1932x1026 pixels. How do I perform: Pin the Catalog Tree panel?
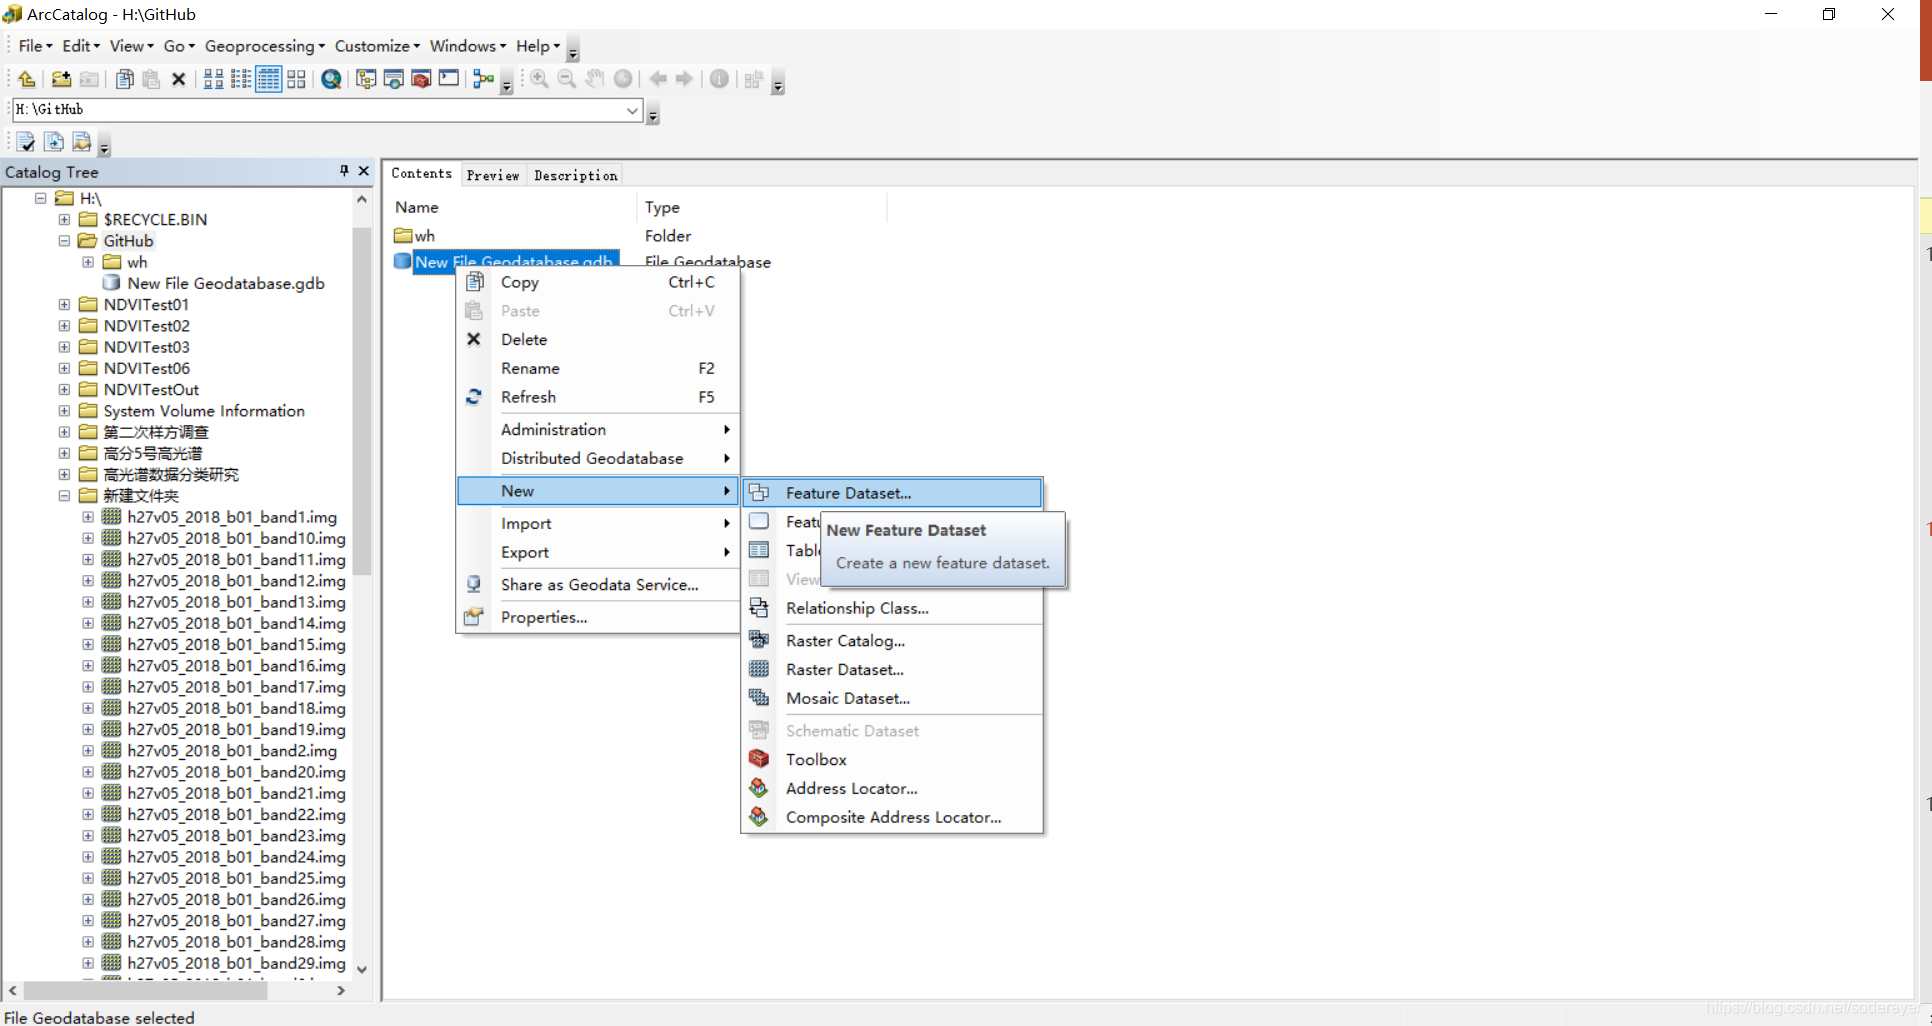pyautogui.click(x=344, y=171)
